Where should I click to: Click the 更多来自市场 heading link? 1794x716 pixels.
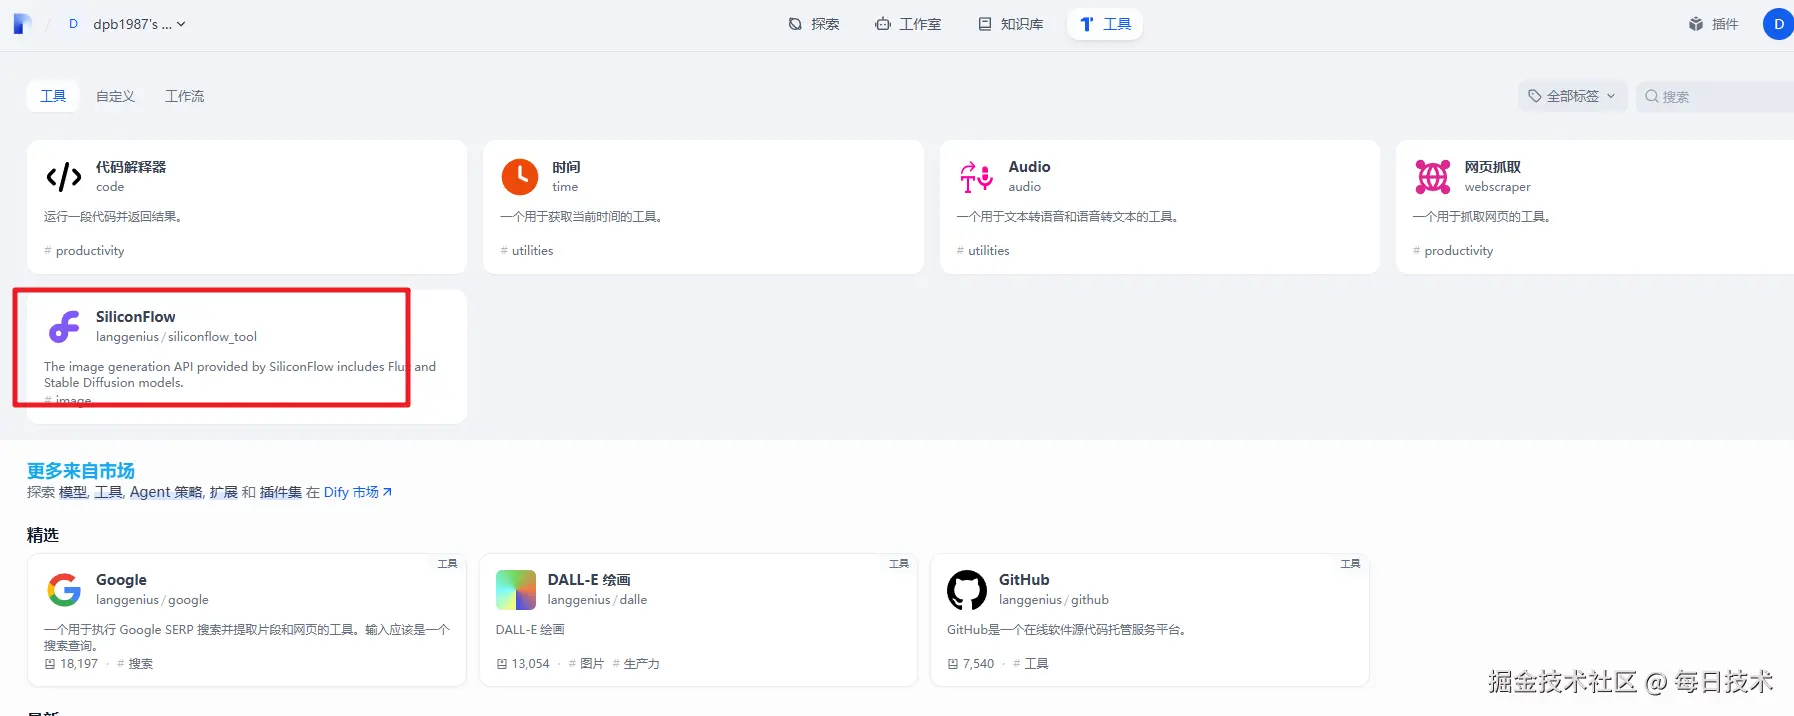click(x=81, y=470)
